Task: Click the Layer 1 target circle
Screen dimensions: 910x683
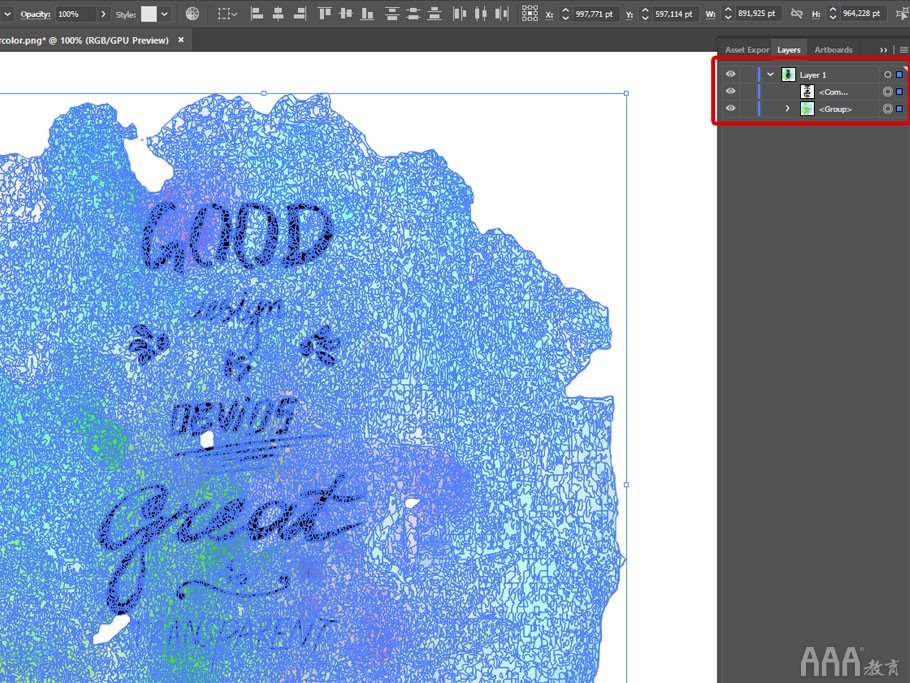Action: 887,75
